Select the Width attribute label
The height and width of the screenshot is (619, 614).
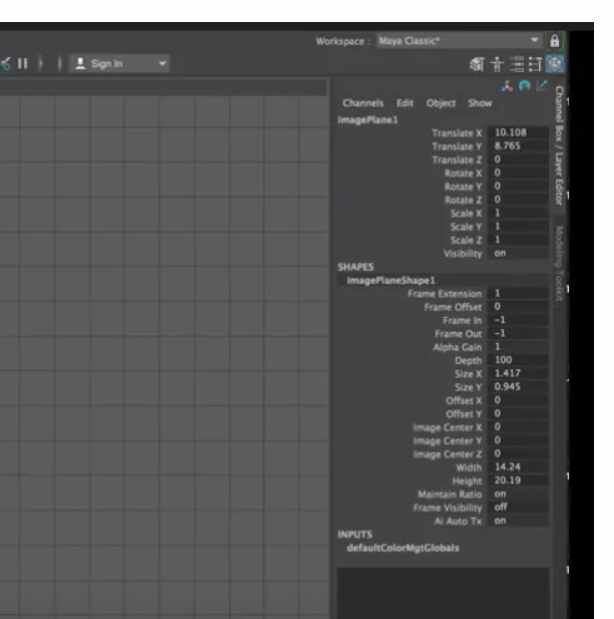(469, 468)
